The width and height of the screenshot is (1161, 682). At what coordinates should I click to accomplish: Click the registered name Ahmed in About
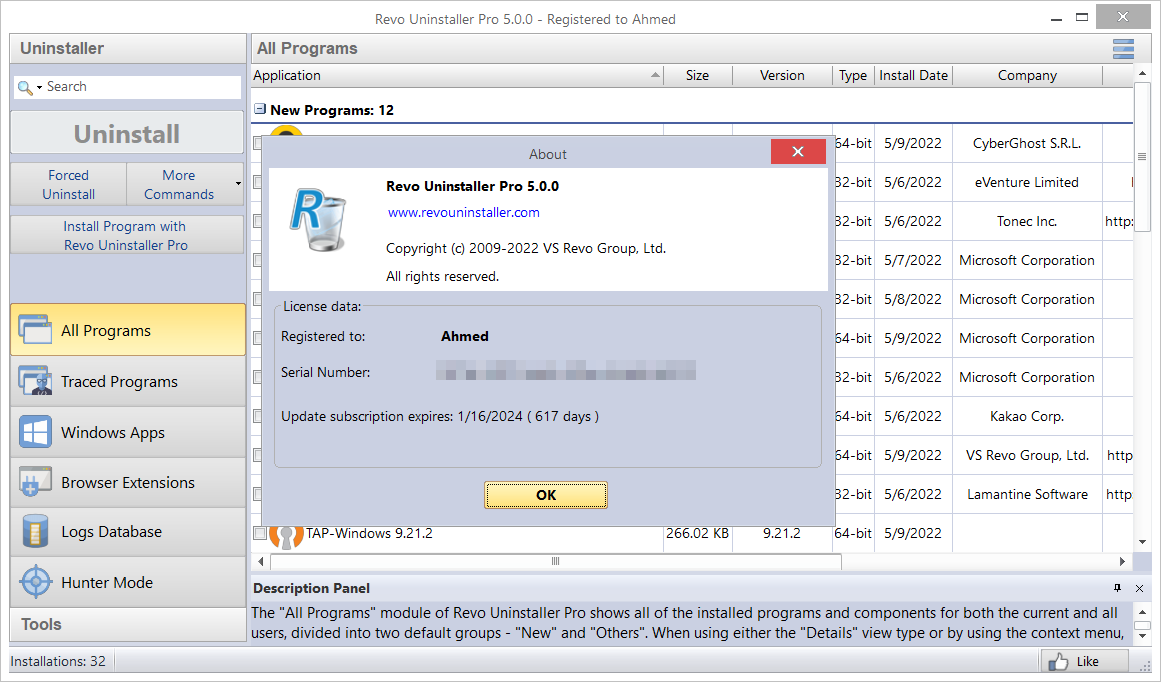pyautogui.click(x=465, y=336)
